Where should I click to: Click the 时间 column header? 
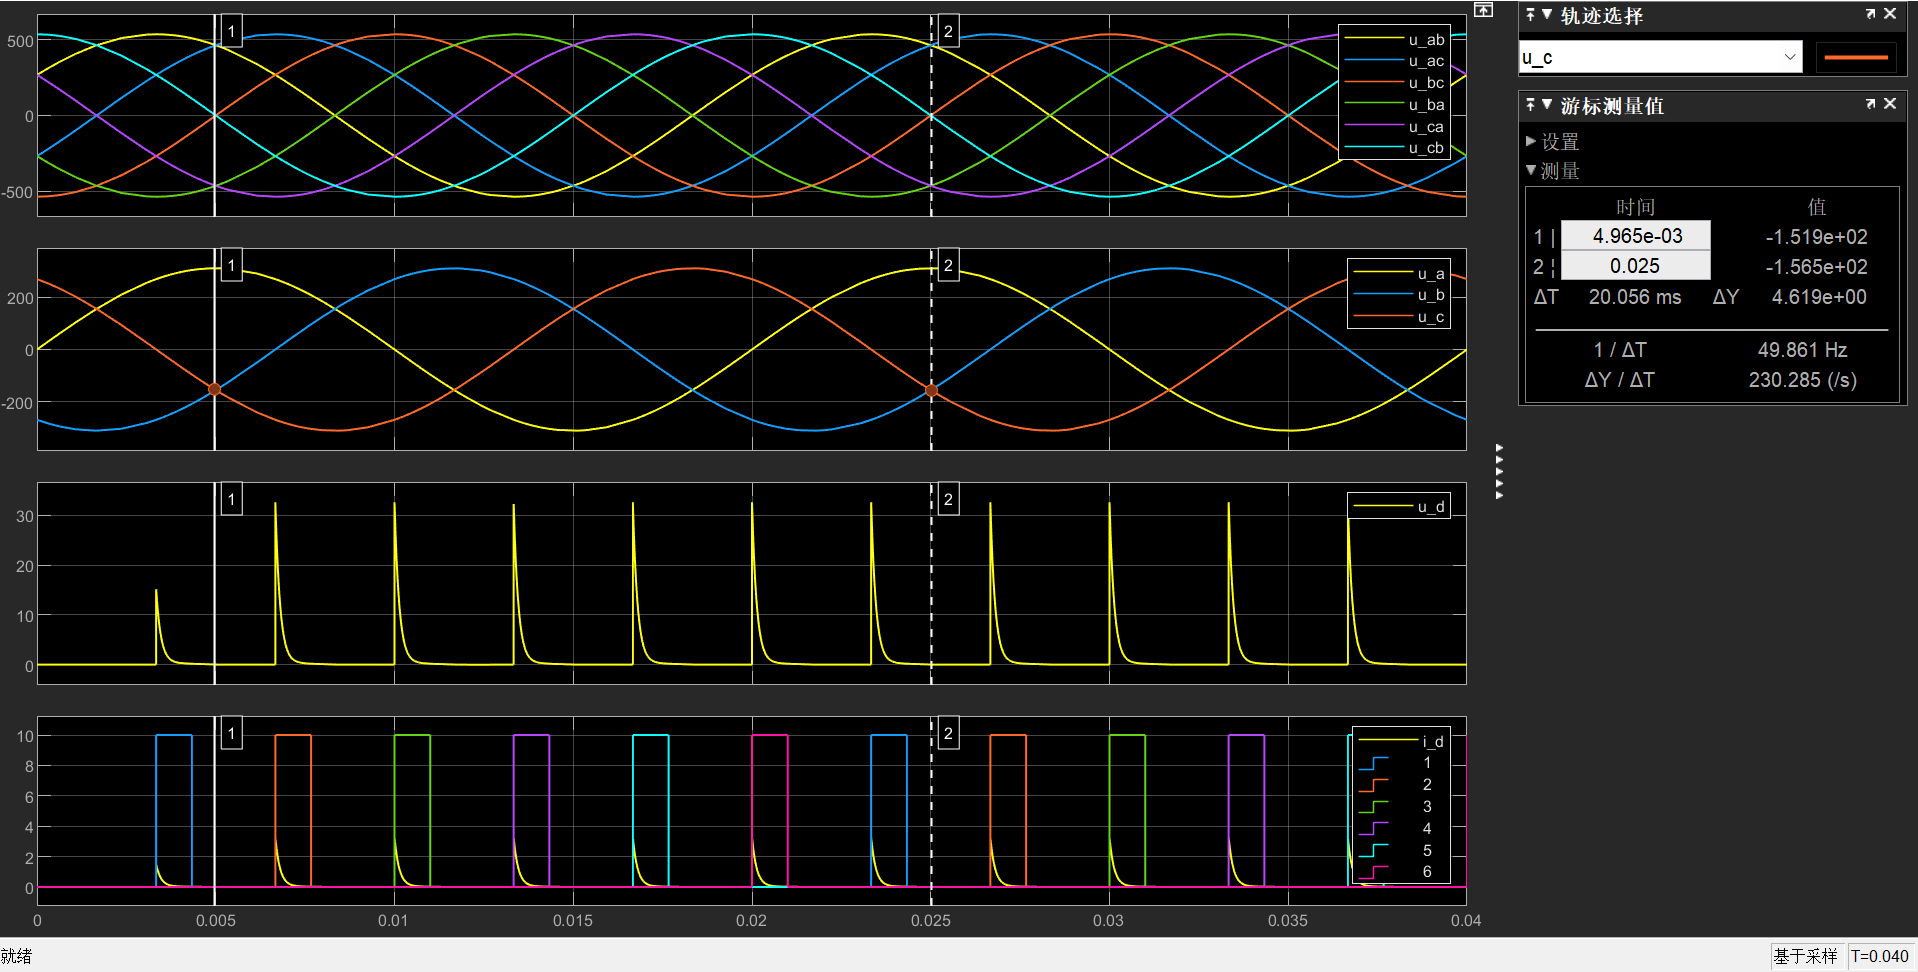tap(1636, 207)
